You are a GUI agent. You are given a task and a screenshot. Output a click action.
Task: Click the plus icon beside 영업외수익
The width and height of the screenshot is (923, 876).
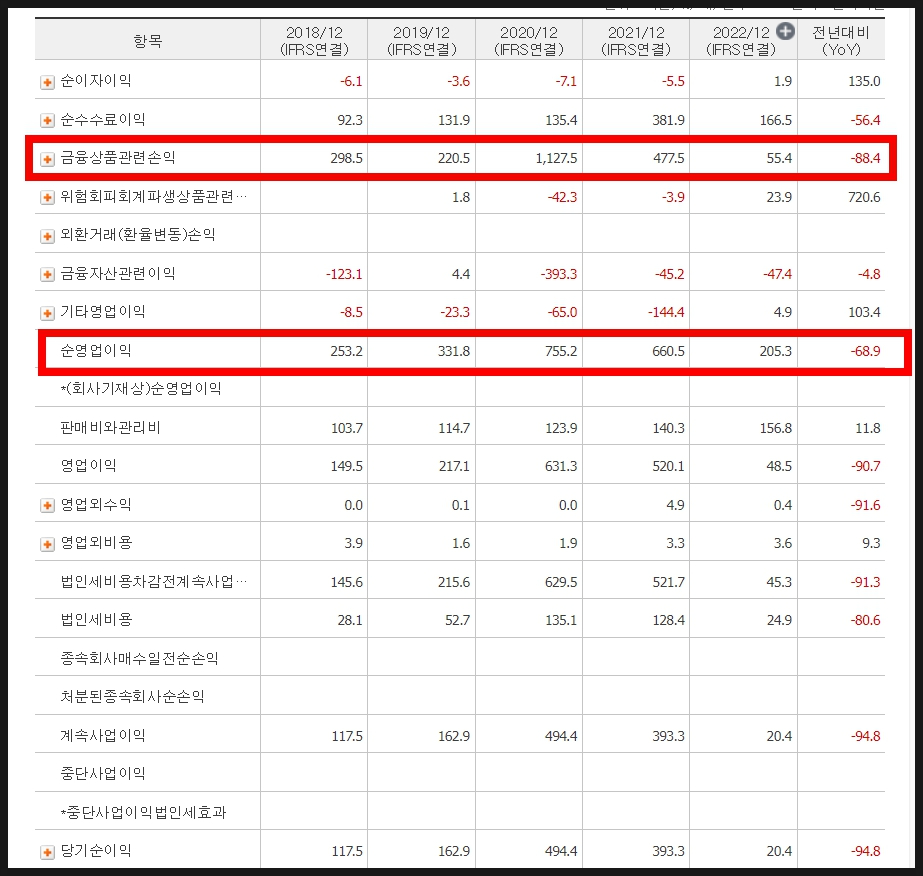[x=47, y=506]
